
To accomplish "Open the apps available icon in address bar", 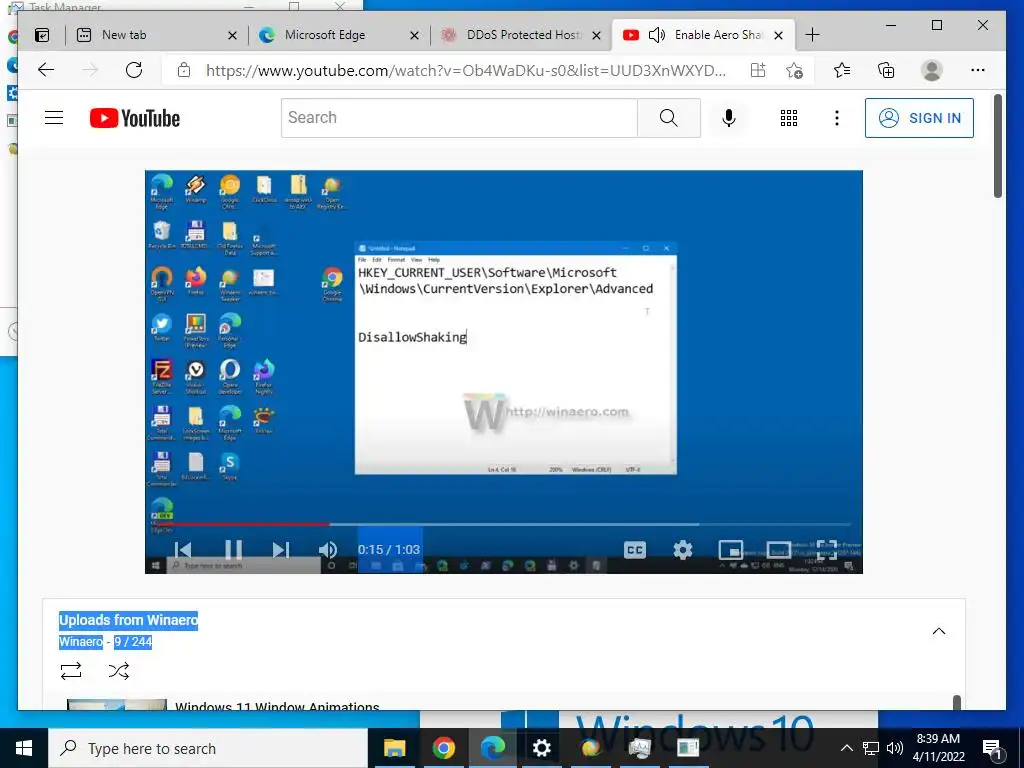I will coord(758,70).
